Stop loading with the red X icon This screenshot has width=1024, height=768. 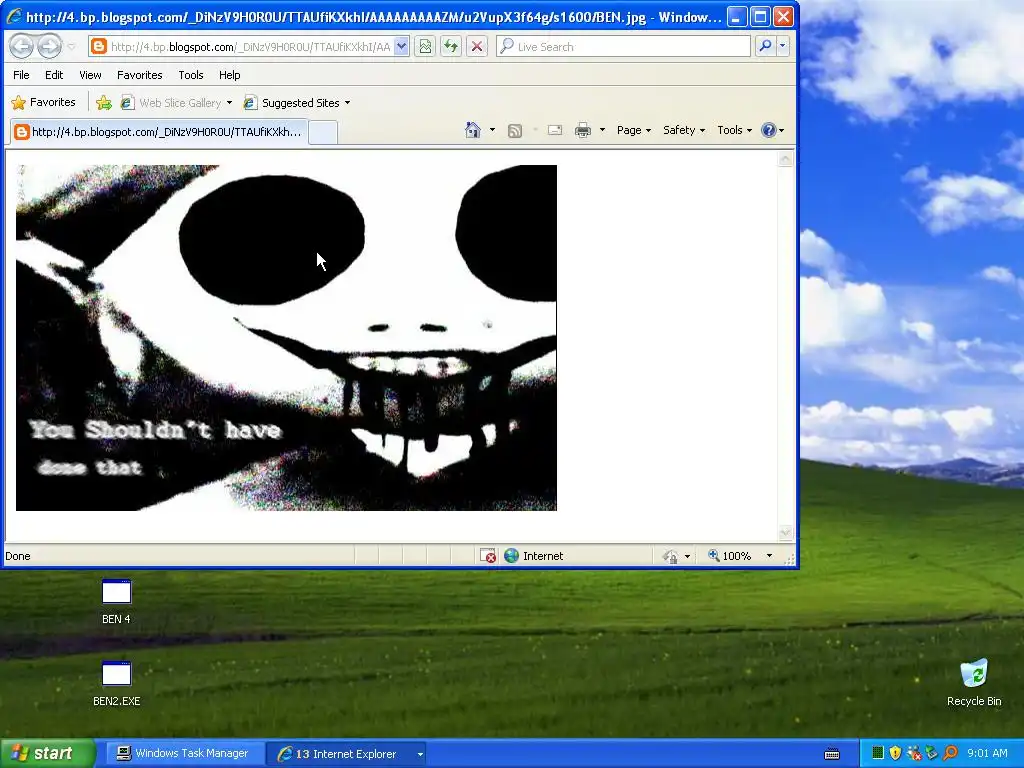(477, 46)
